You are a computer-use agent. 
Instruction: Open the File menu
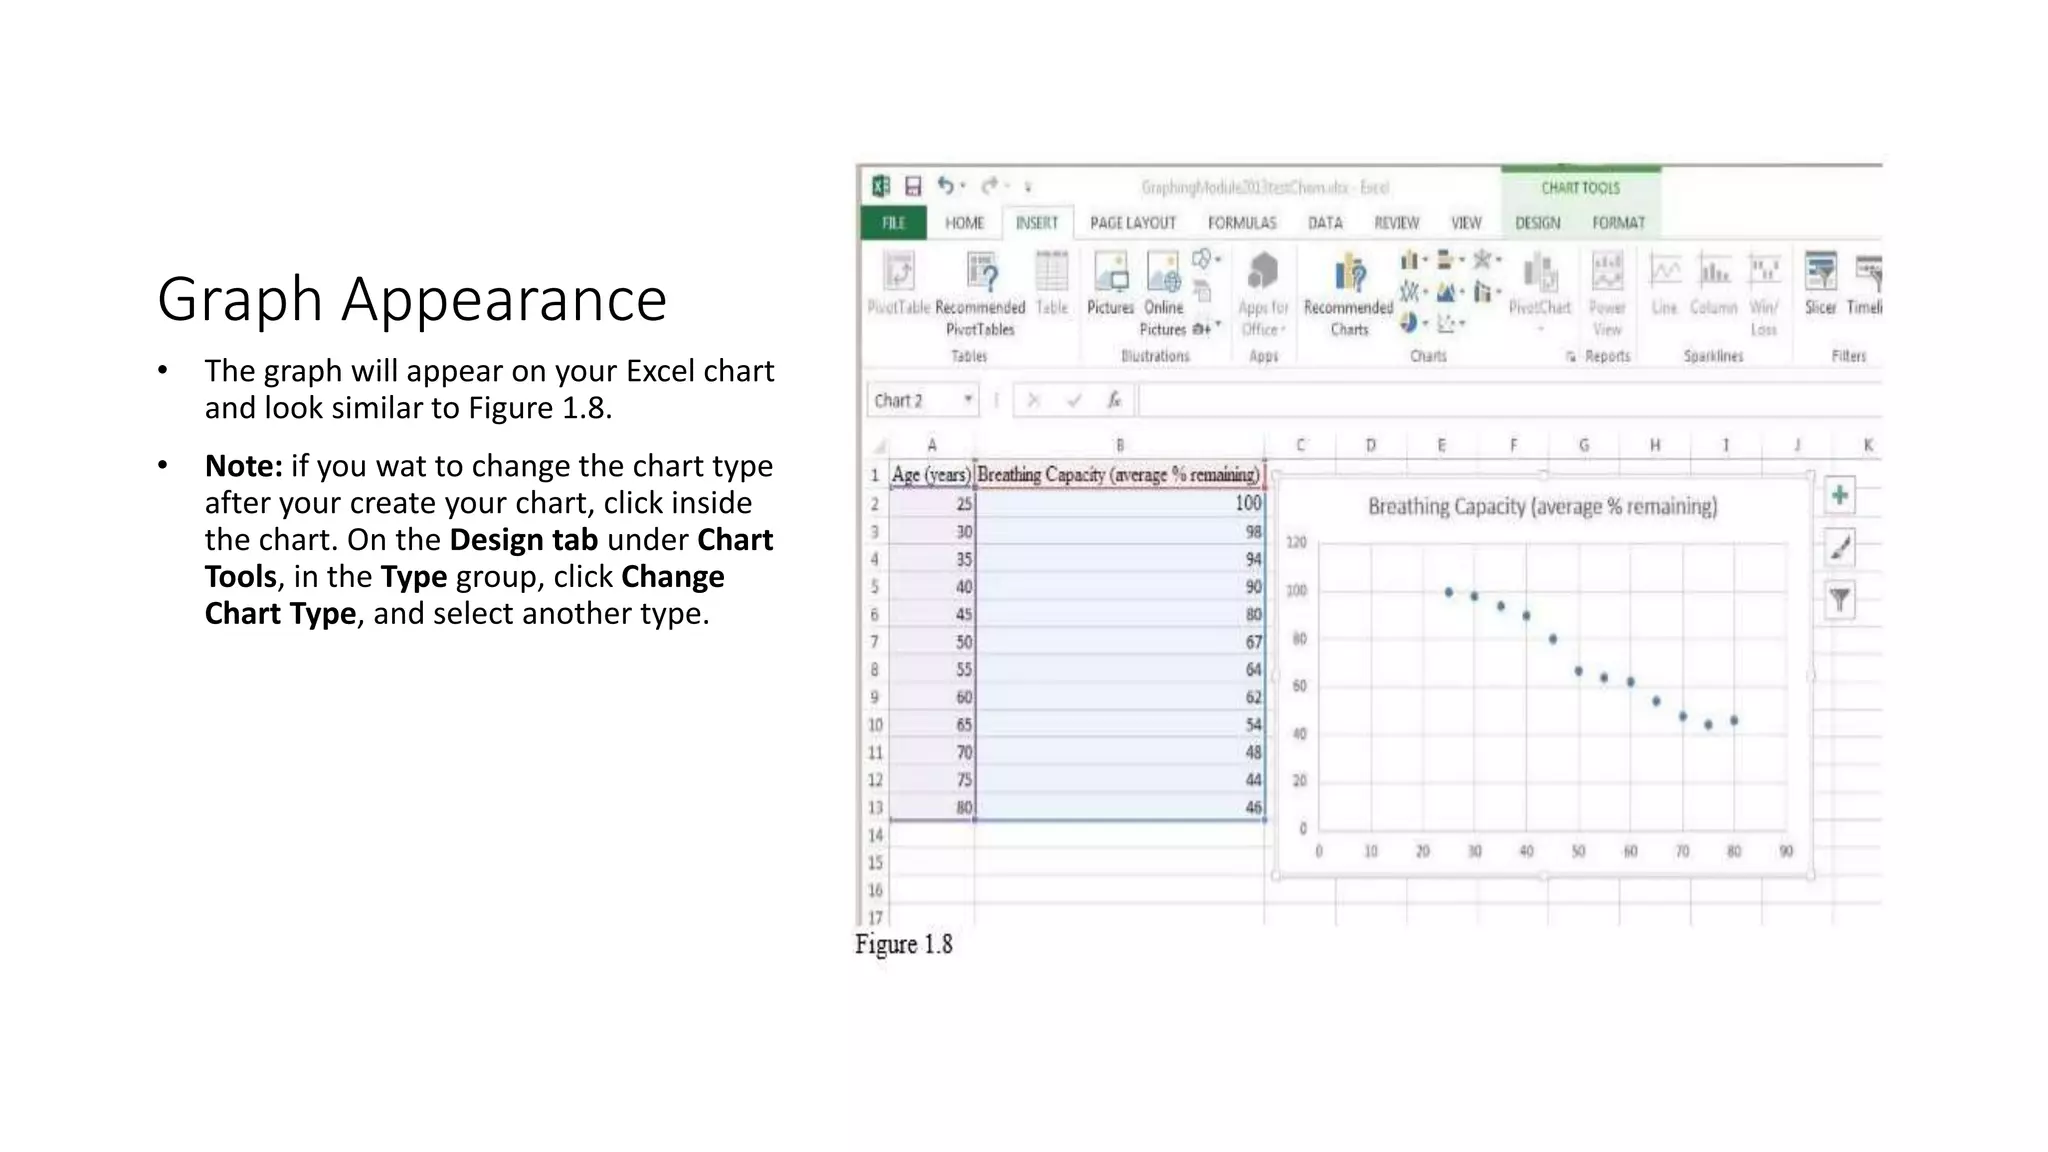tap(893, 223)
